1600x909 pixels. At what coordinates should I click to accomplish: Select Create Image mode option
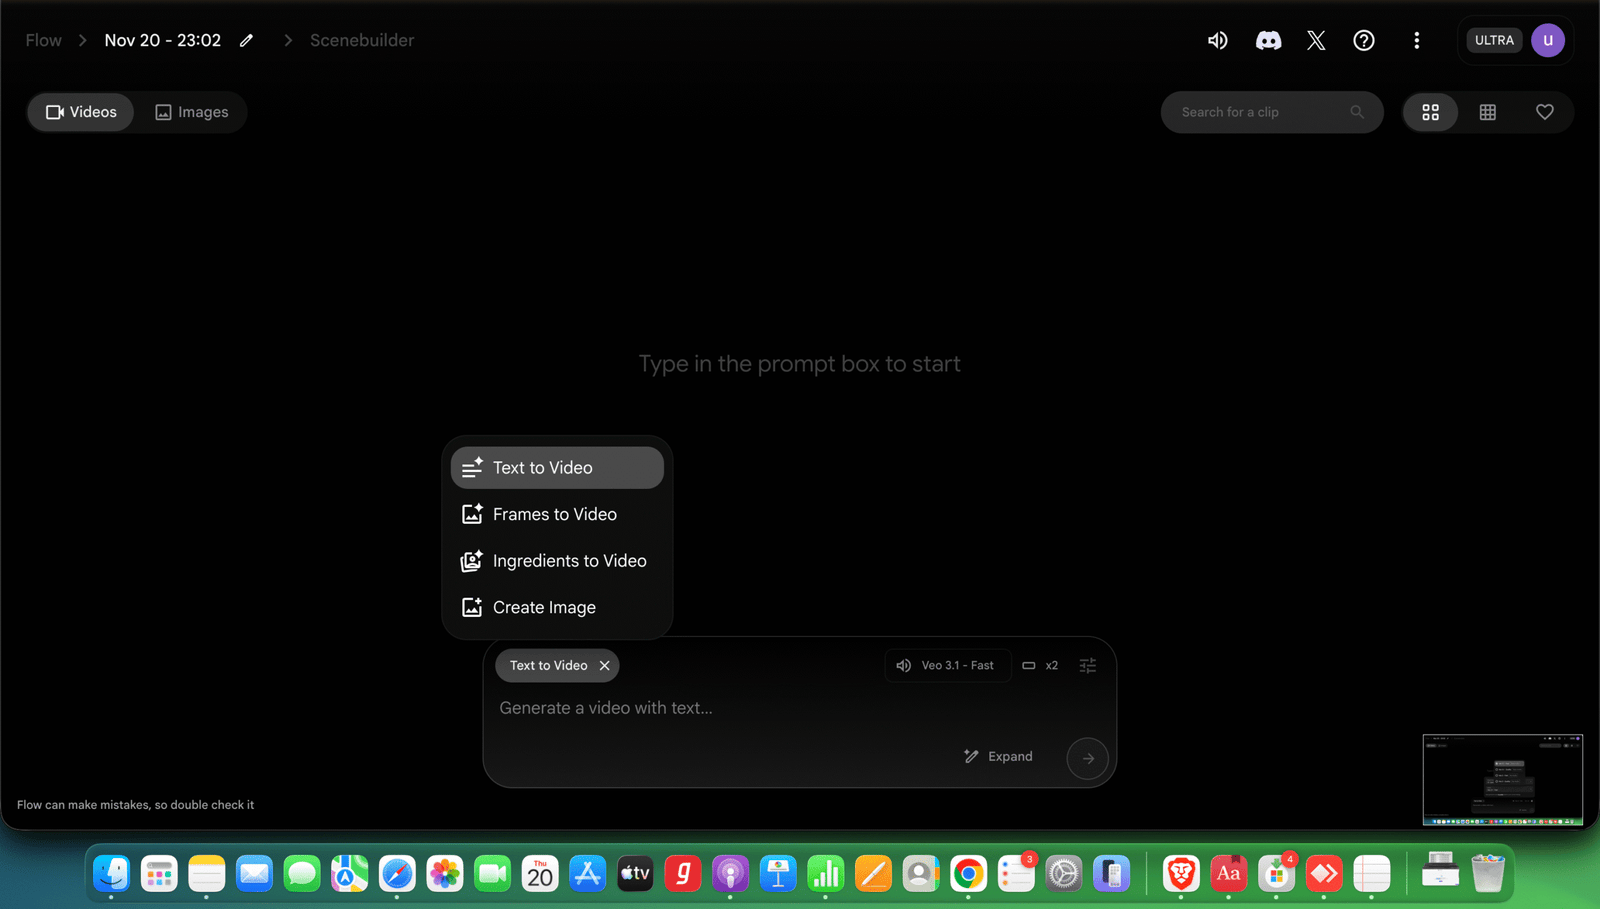544,607
